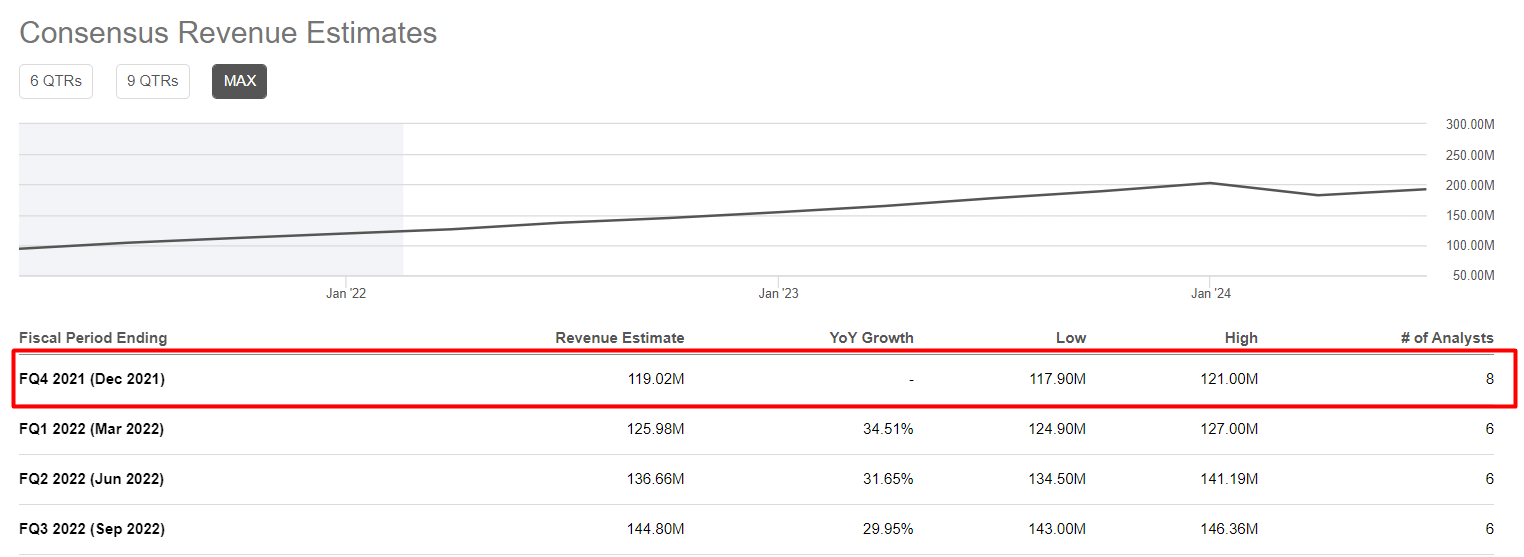This screenshot has height=557, width=1524.
Task: Select the FQ1 2022 (Mar 2022) row label
Action: [92, 429]
